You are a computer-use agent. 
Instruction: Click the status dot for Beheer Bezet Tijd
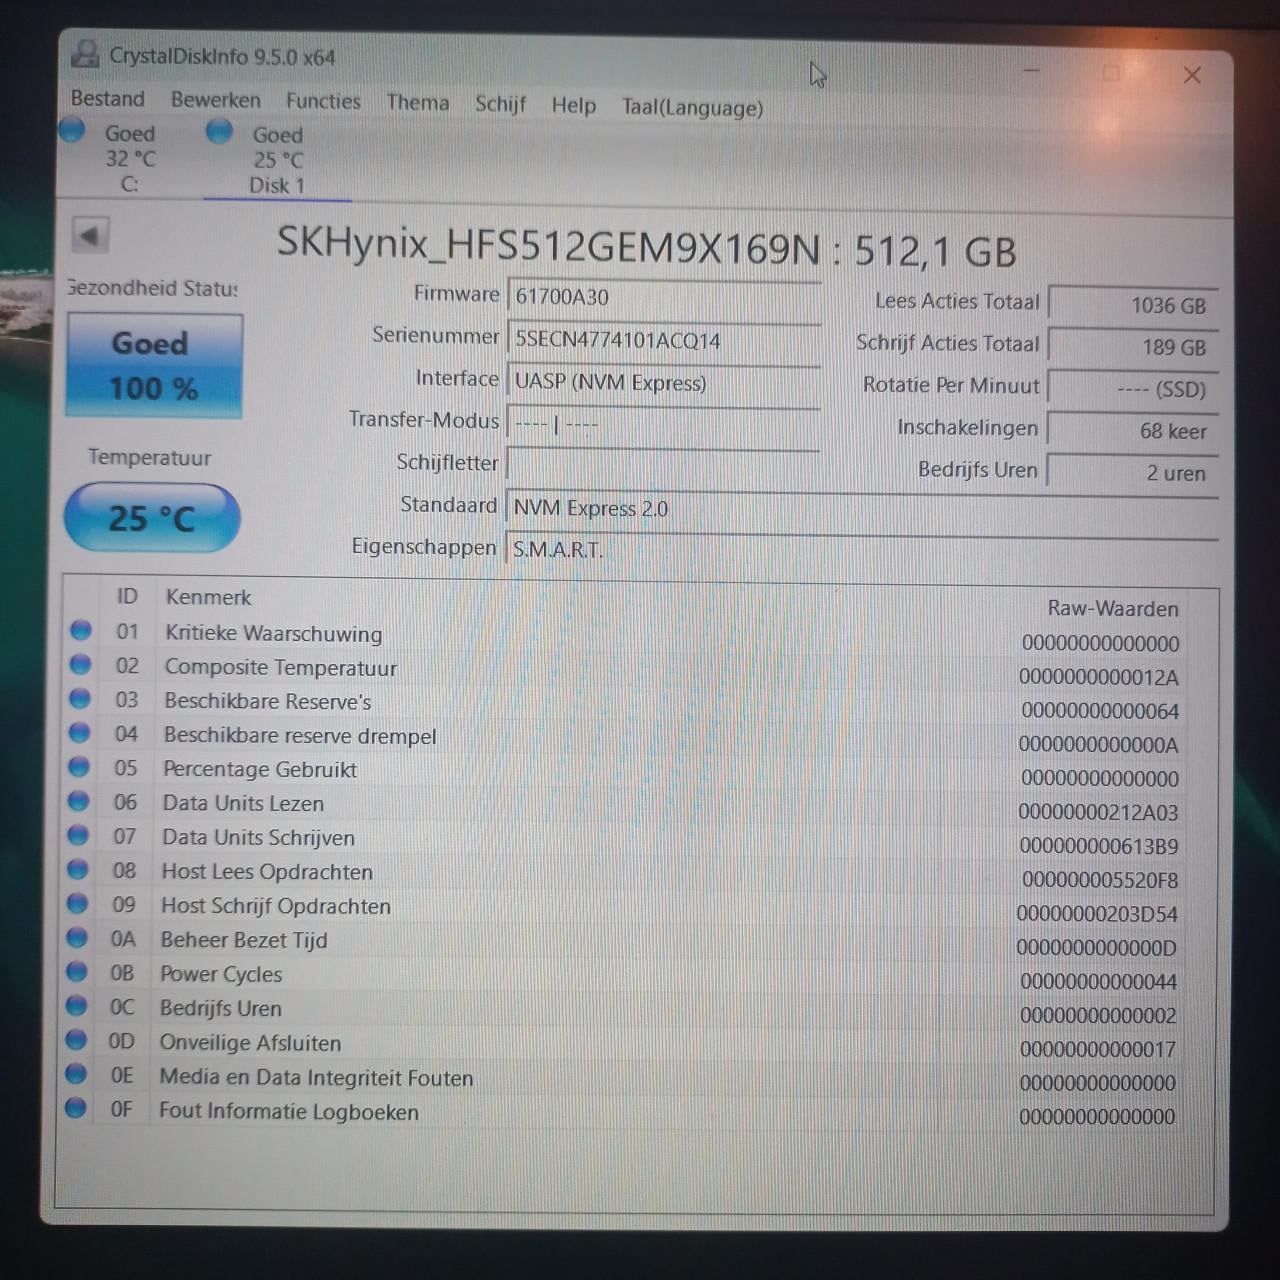(x=77, y=937)
